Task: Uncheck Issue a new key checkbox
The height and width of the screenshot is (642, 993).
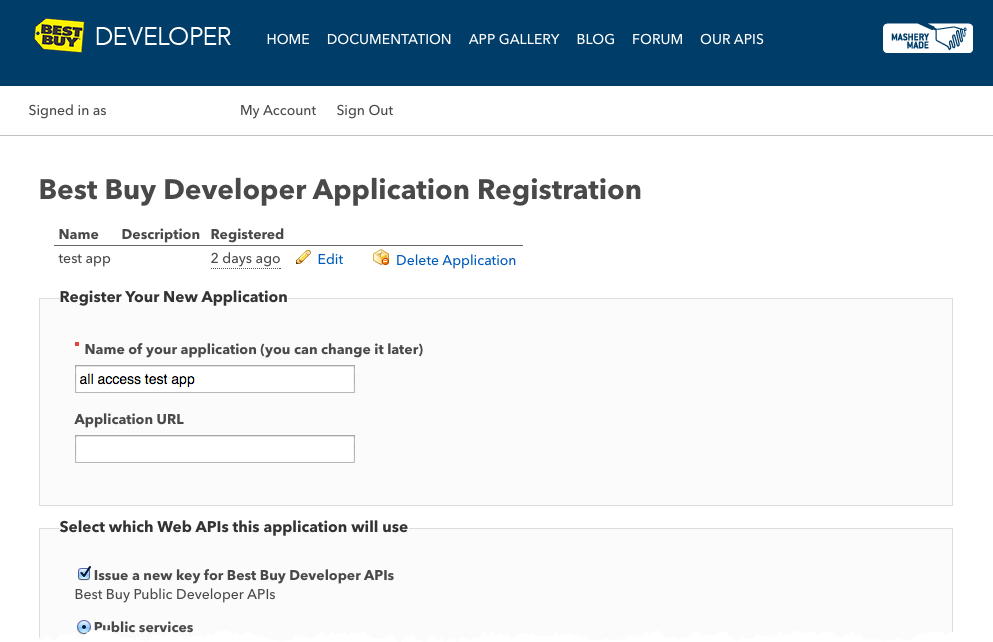Action: point(84,574)
